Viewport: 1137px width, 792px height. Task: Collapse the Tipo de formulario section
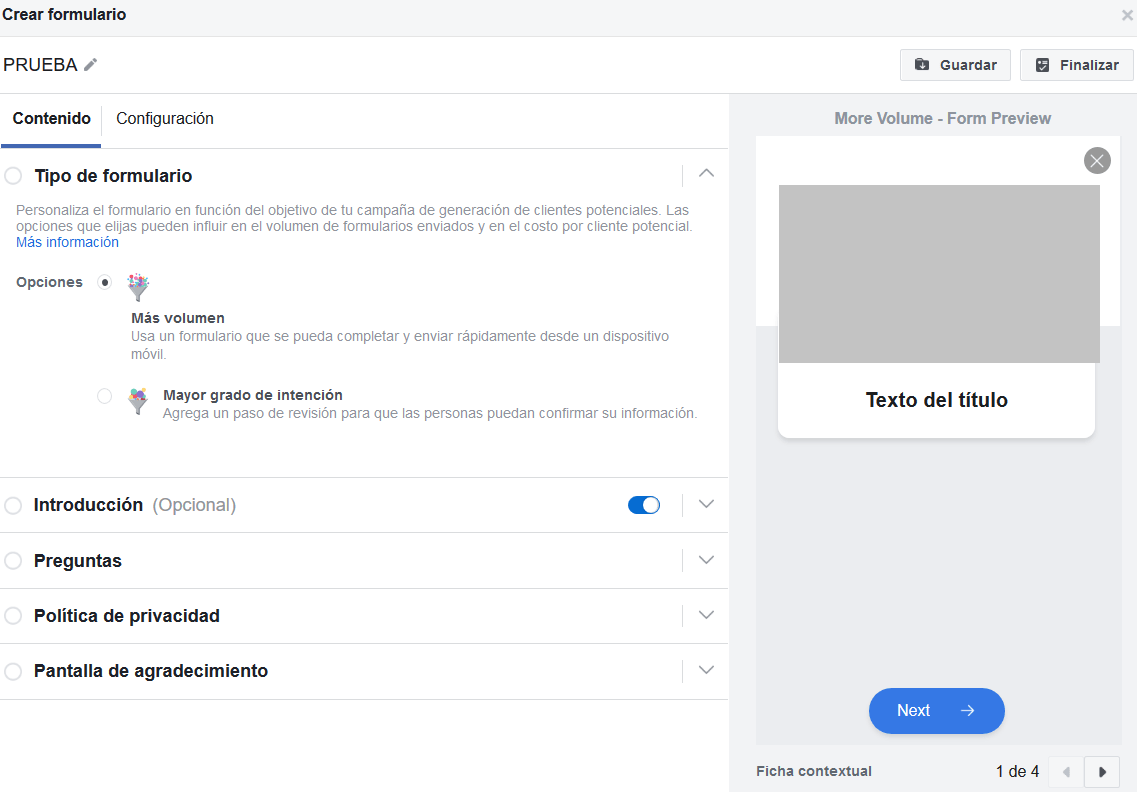pos(706,173)
